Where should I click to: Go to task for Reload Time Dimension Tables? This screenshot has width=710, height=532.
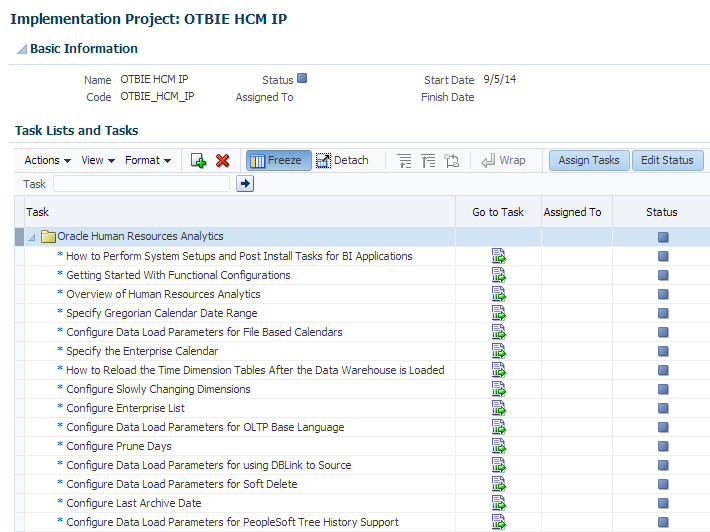tap(499, 370)
